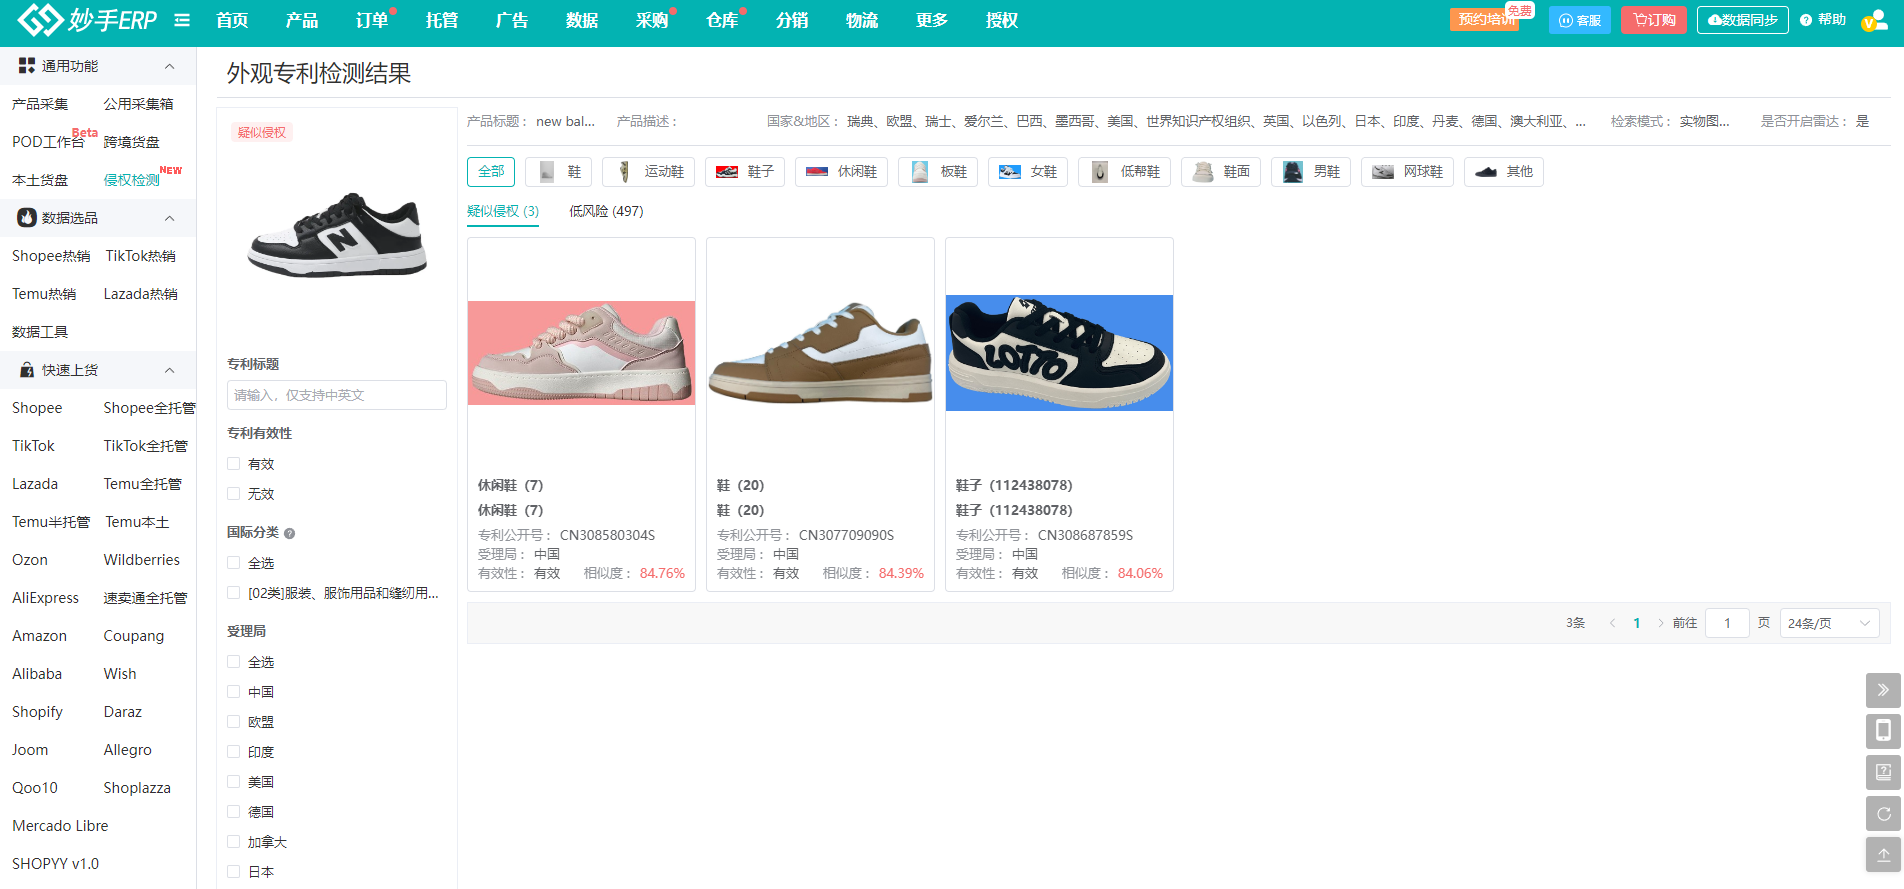1904x889 pixels.
Task: Filter by 鞋面 category chip
Action: point(1221,172)
